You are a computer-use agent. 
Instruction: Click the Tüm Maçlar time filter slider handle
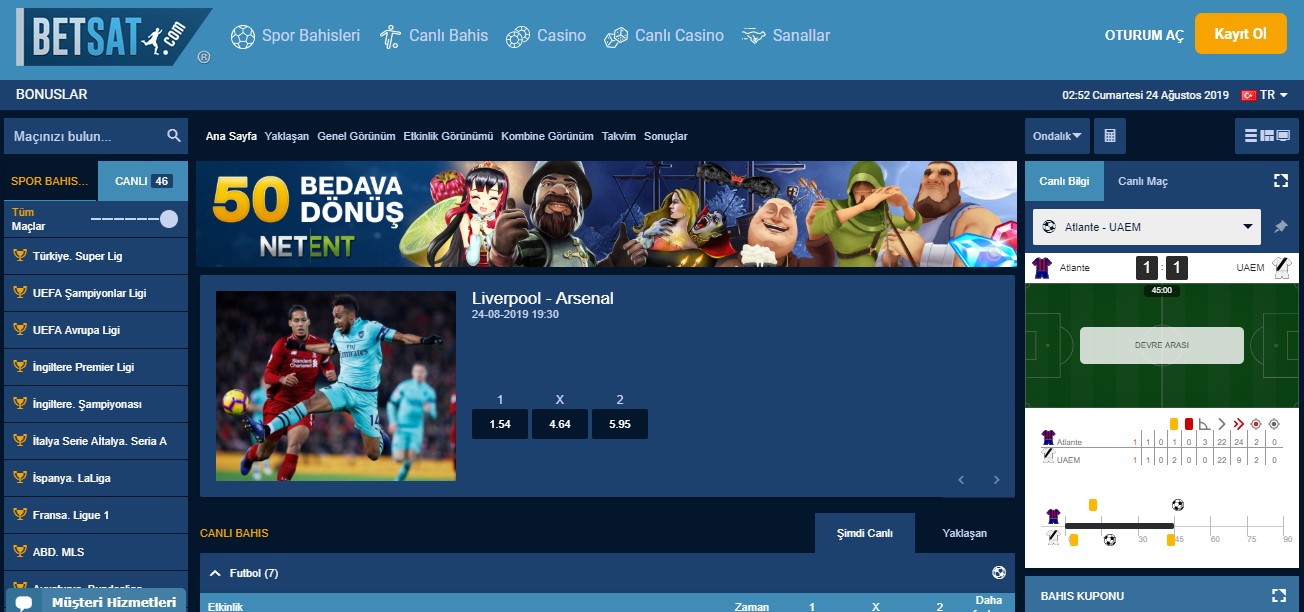point(169,219)
